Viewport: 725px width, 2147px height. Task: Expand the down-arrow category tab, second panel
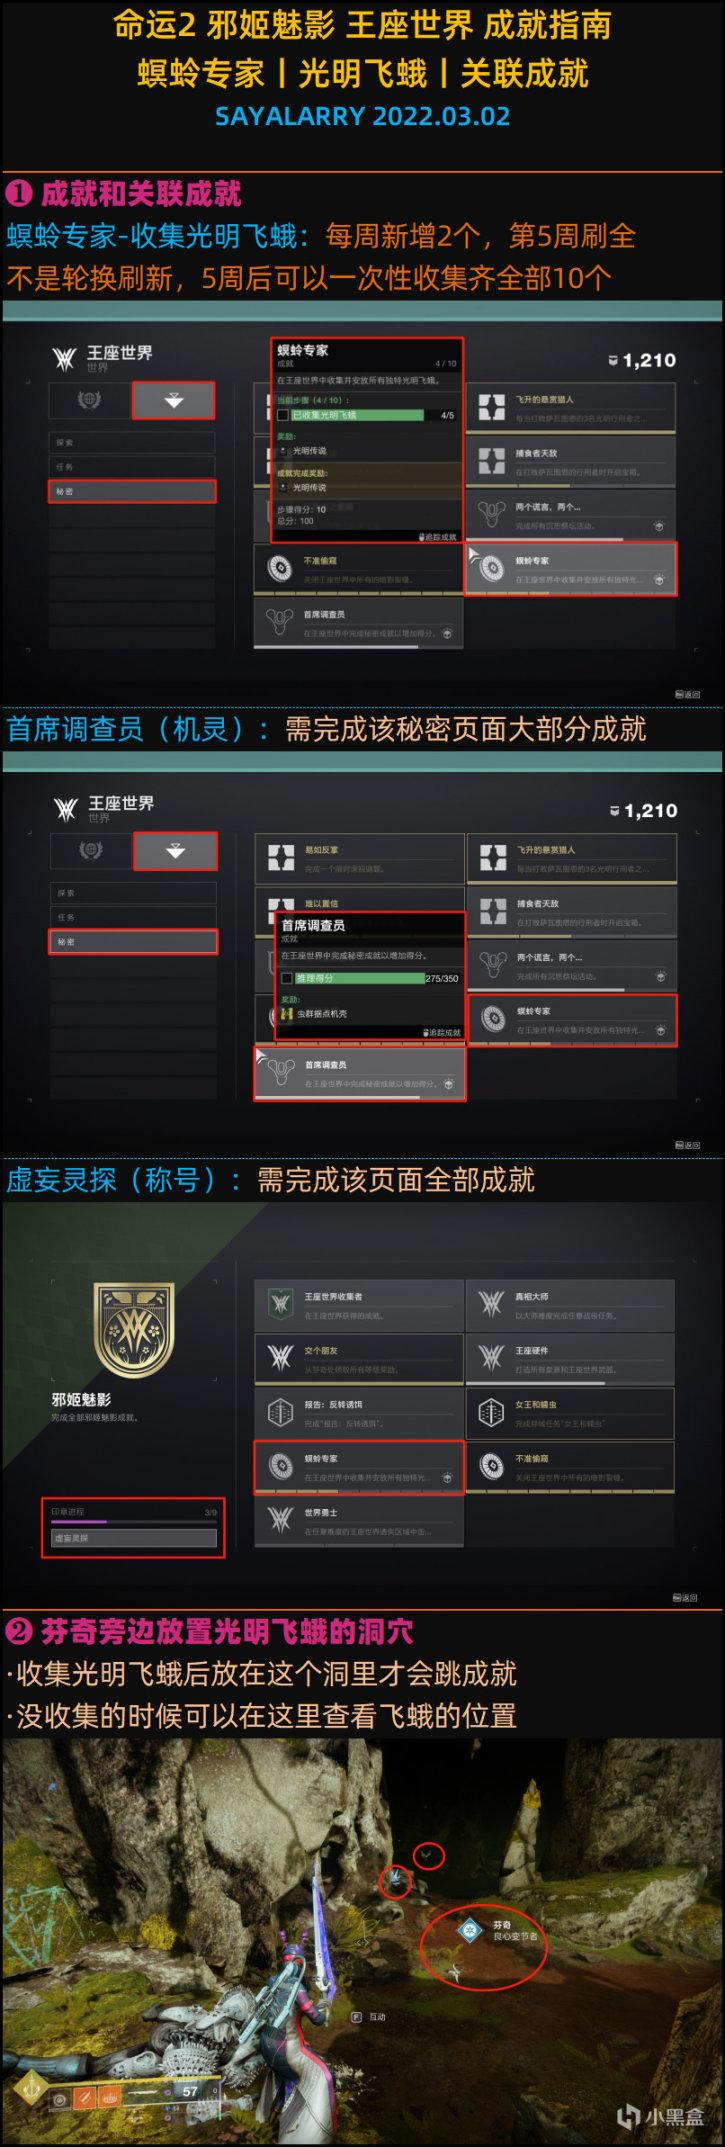tap(176, 851)
